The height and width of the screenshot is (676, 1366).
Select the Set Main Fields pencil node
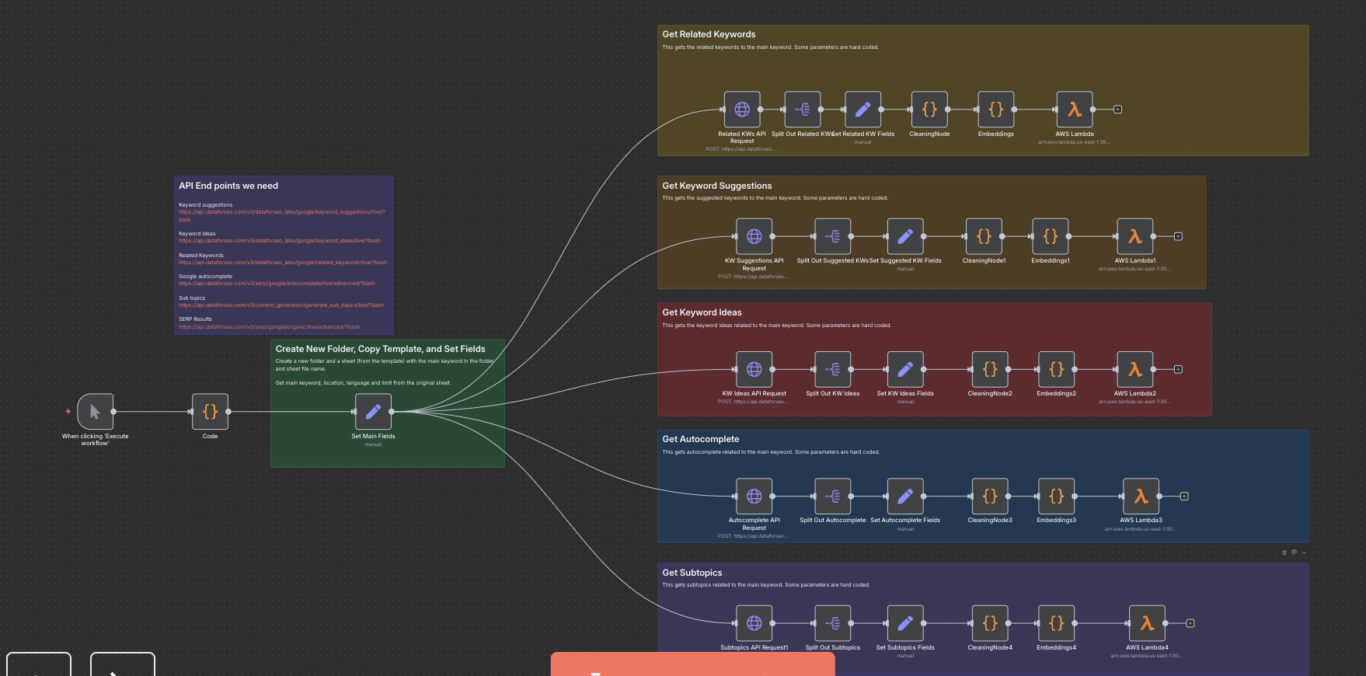[373, 411]
